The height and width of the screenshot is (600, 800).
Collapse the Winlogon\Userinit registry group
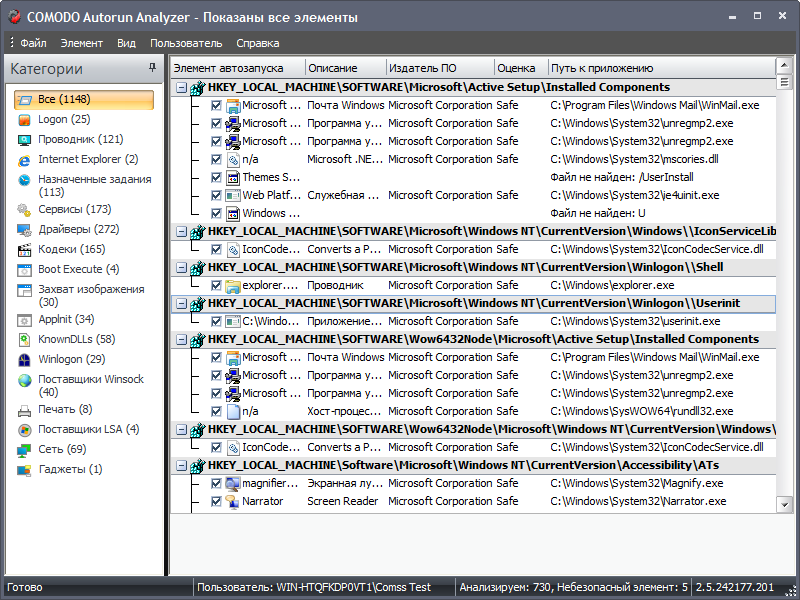click(181, 304)
